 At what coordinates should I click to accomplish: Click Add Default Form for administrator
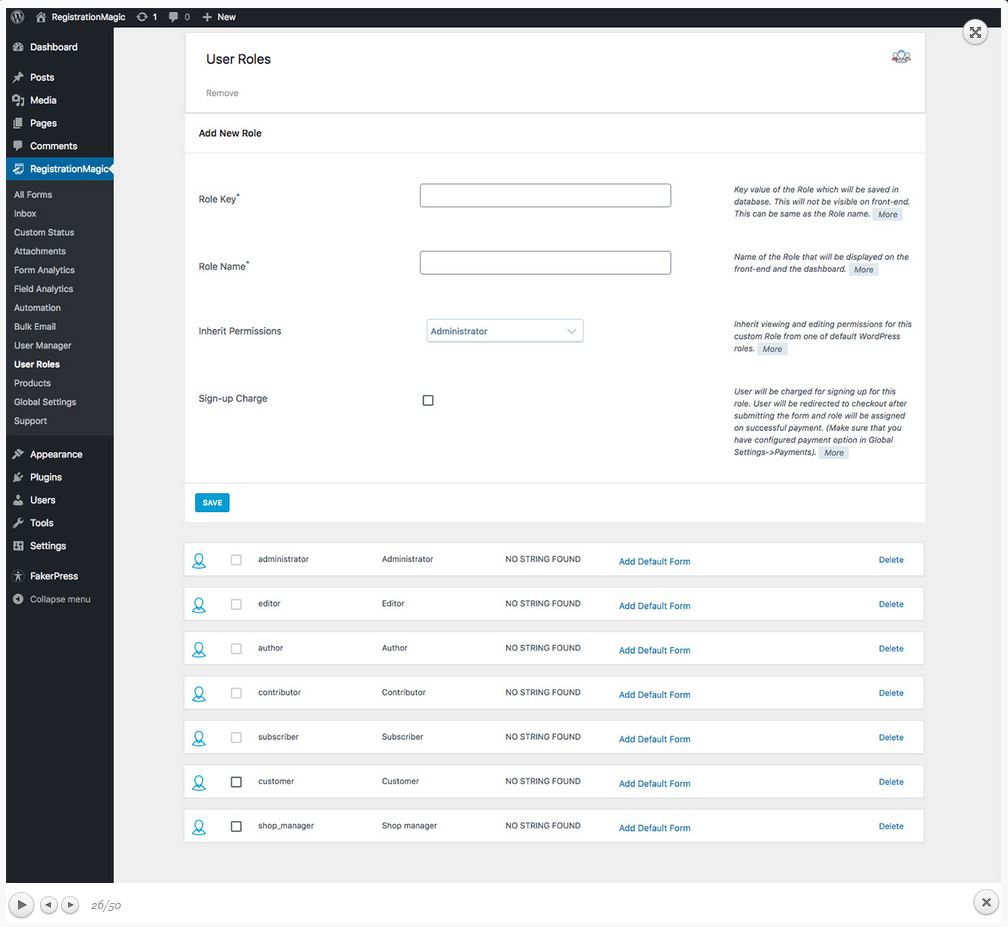654,561
